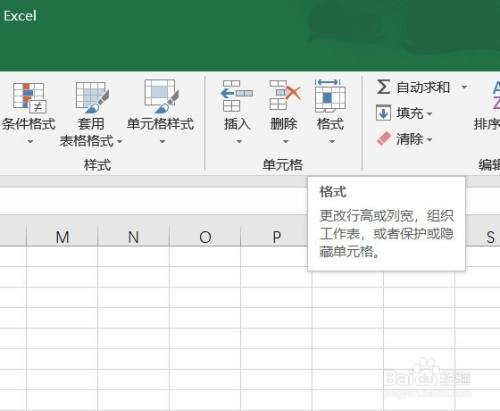Select column N header

pyautogui.click(x=134, y=236)
